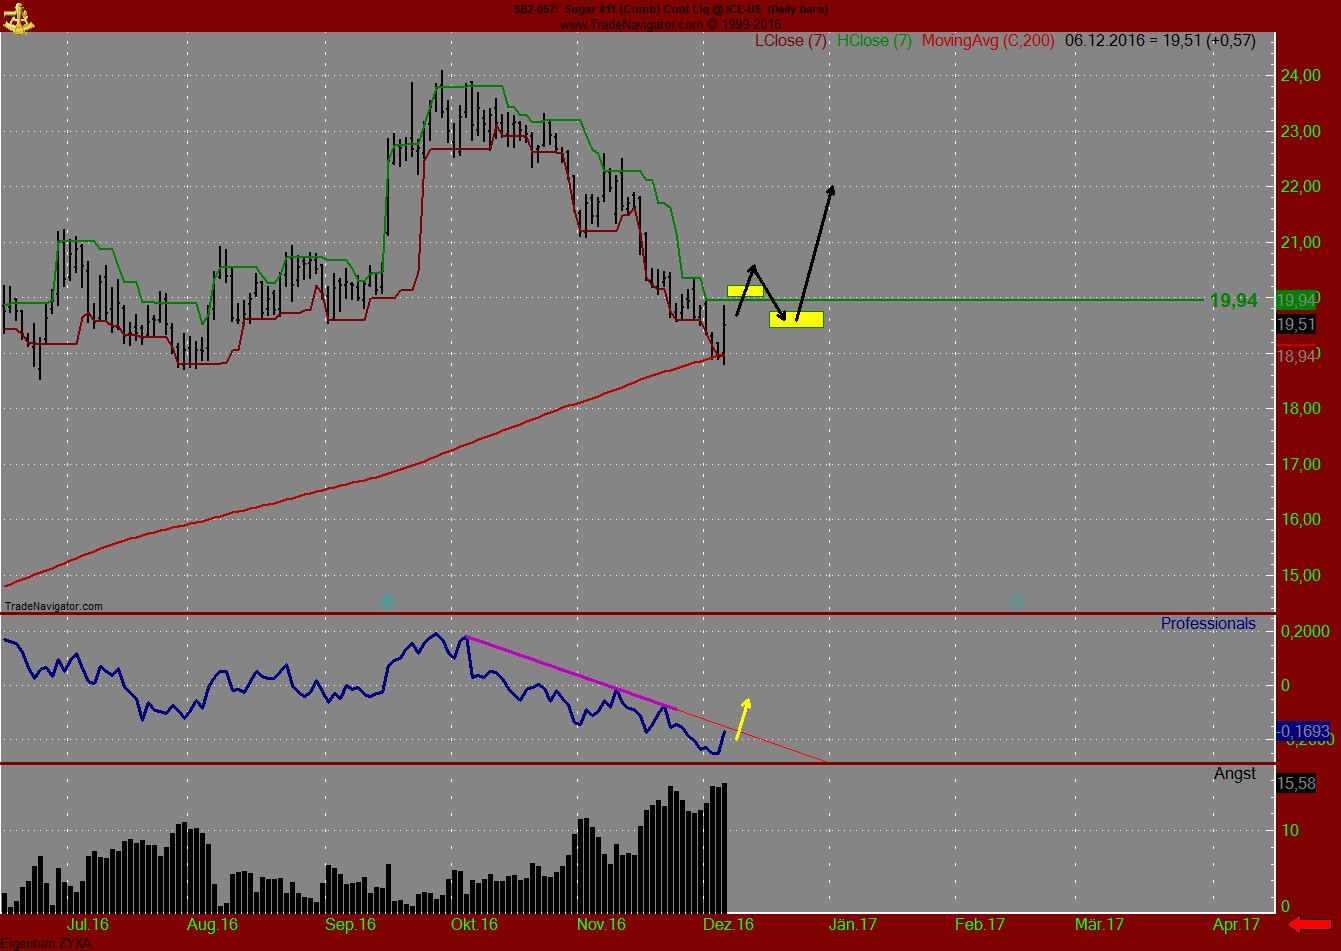Select the Apr.17 axis label

(1235, 925)
